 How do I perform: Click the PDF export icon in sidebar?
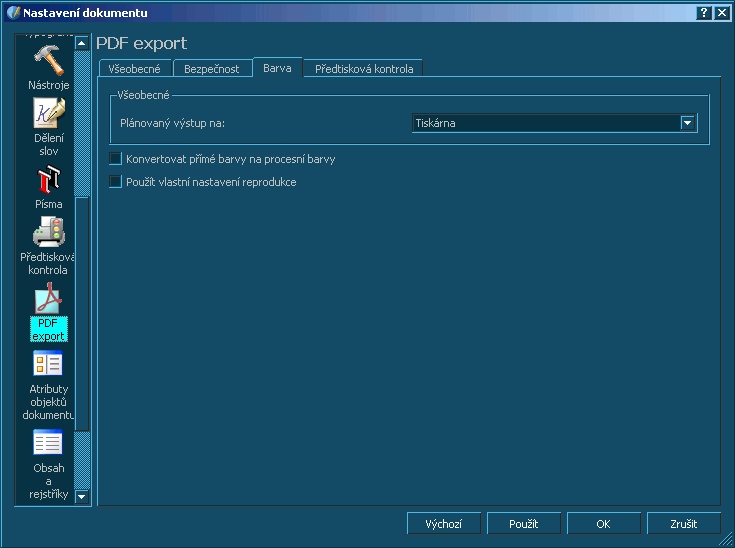tap(48, 300)
